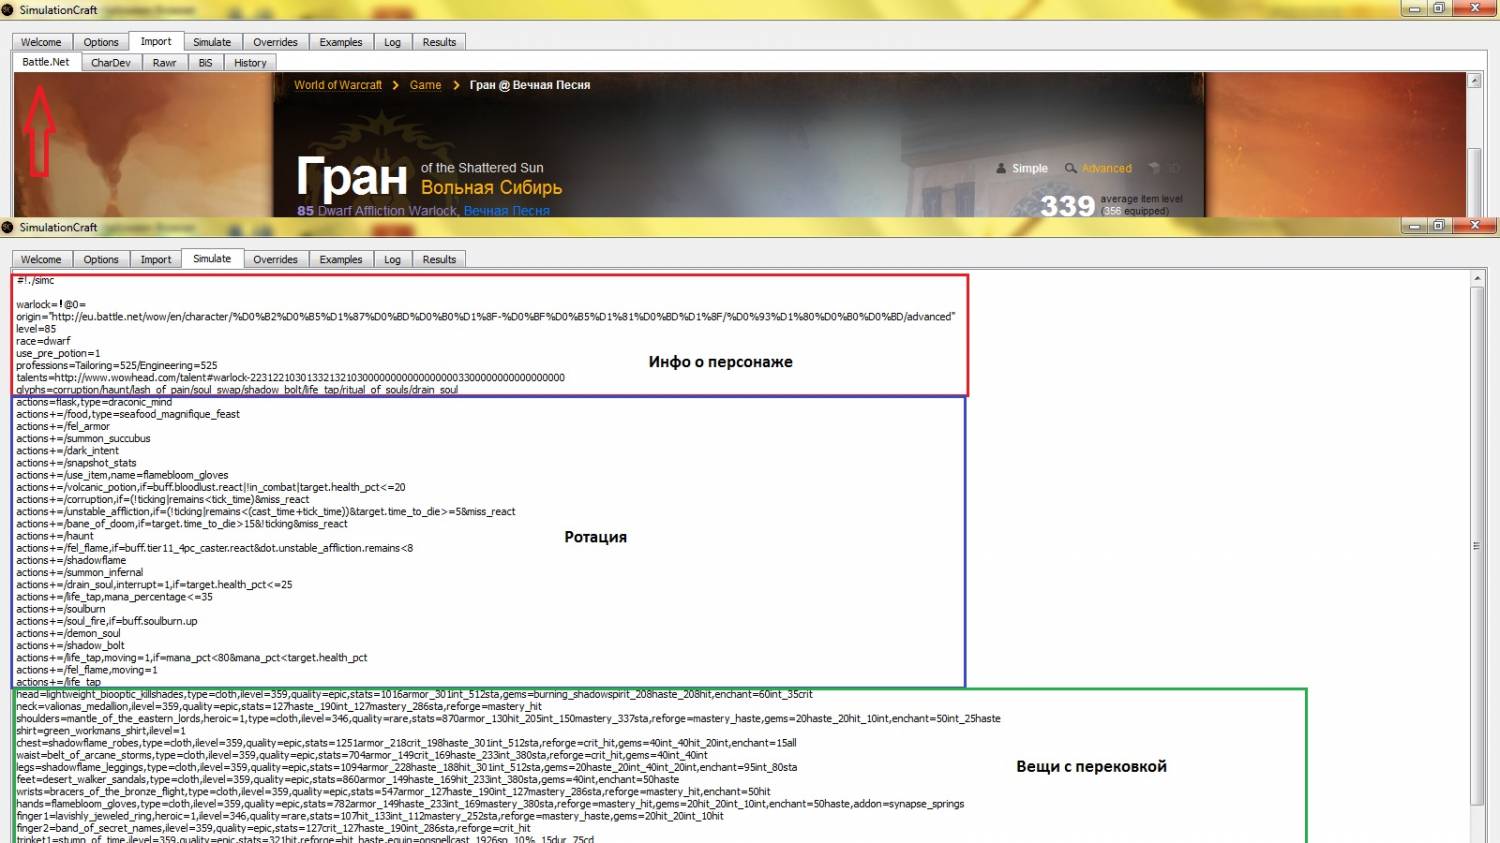1500x843 pixels.
Task: Minimize the top SimulationCraft window
Action: tap(1414, 8)
